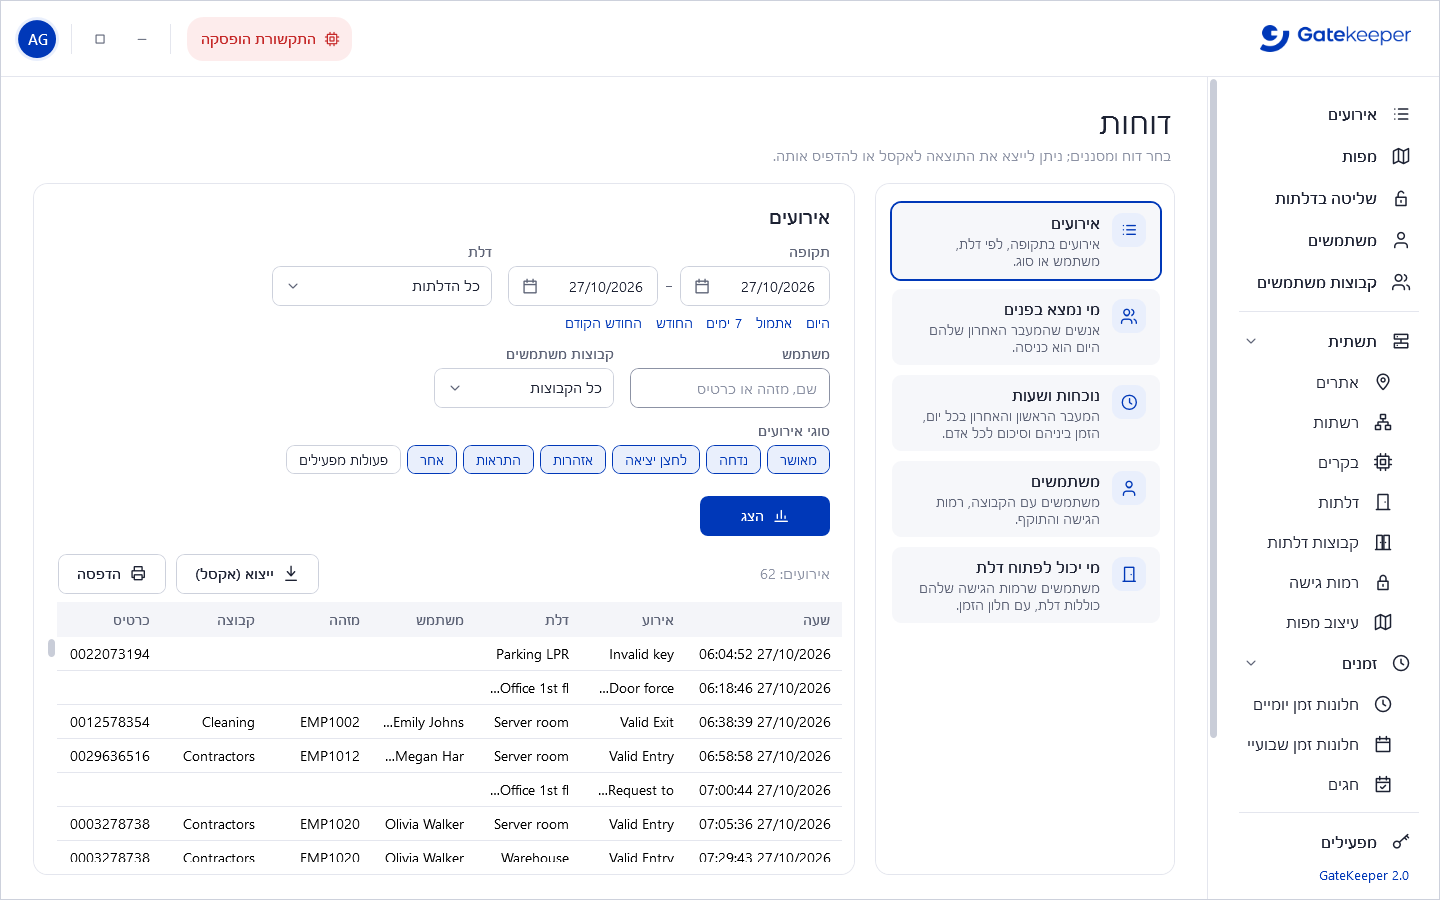Go to עיצוב מפות map icon
Screen dimensions: 1440x900
coord(1383,622)
